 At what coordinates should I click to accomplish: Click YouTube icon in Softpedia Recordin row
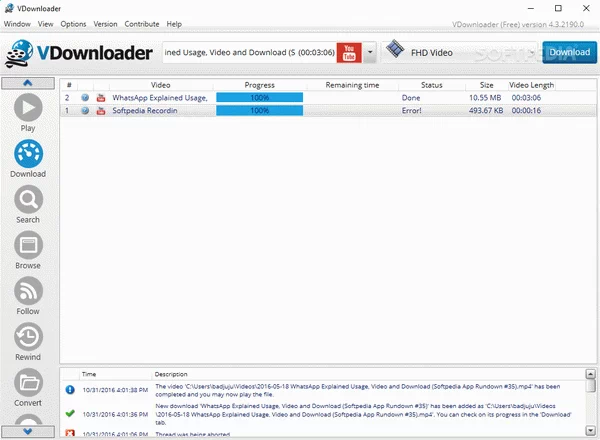(x=101, y=111)
